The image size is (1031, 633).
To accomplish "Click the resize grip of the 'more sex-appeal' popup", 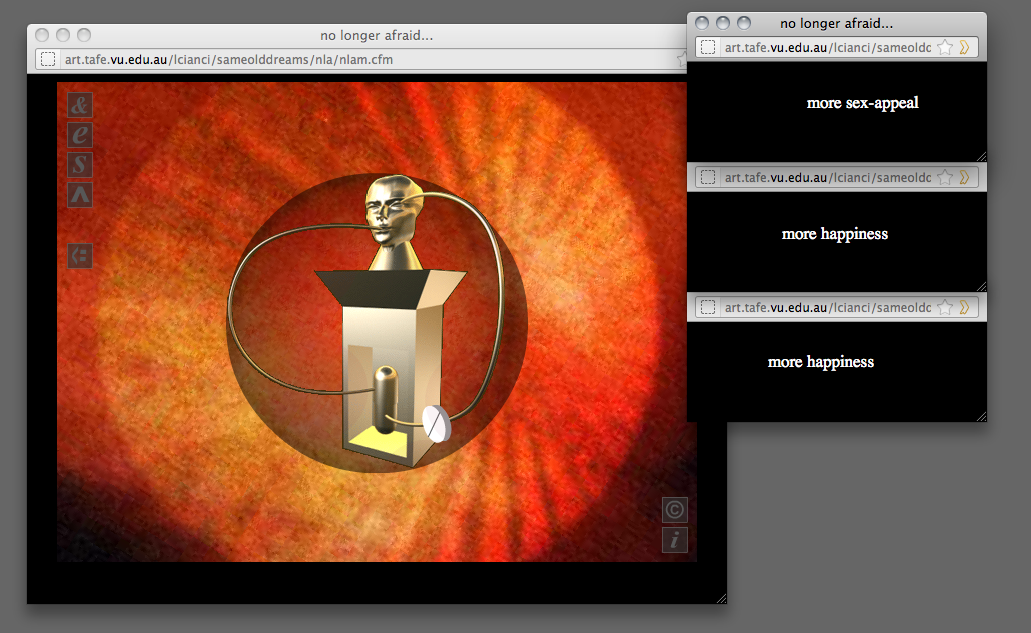I will (x=982, y=156).
